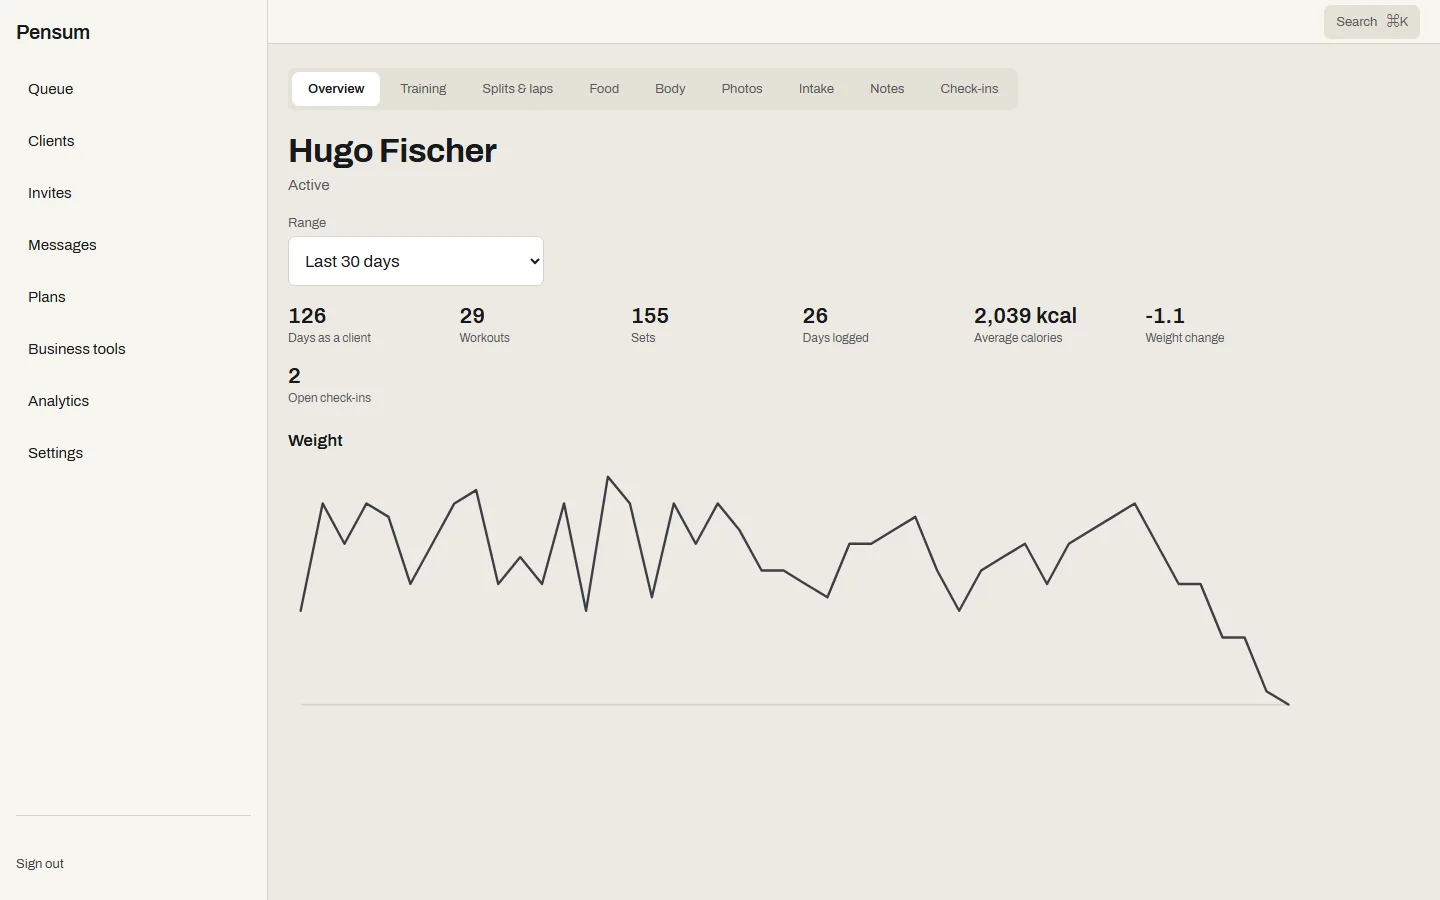Screen dimensions: 1440x900
Task: Click the Active status text
Action: coord(309,185)
